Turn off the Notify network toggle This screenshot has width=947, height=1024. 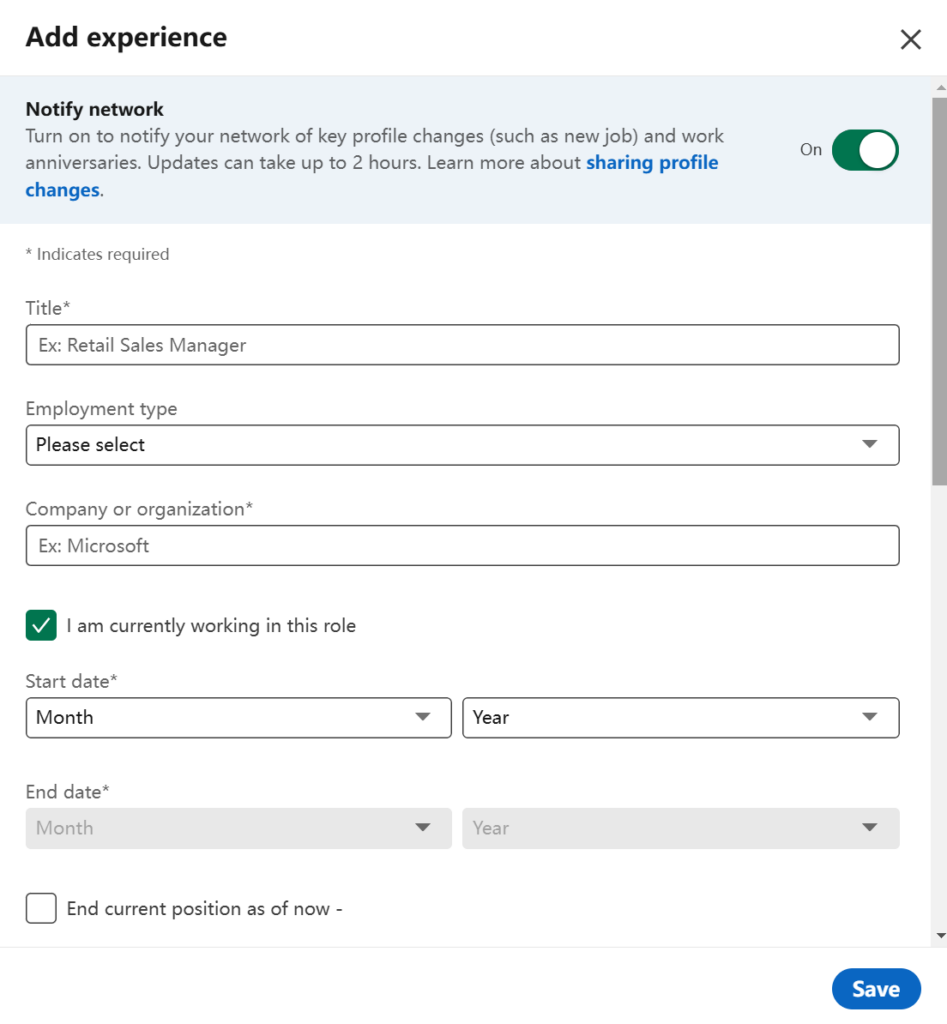(864, 148)
